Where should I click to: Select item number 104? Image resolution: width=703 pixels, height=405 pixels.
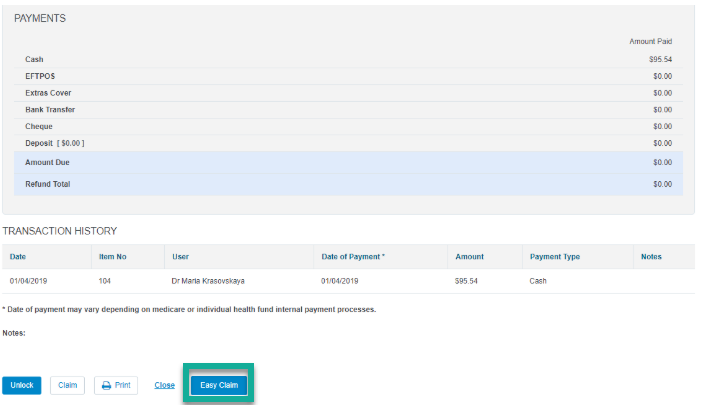pos(104,281)
